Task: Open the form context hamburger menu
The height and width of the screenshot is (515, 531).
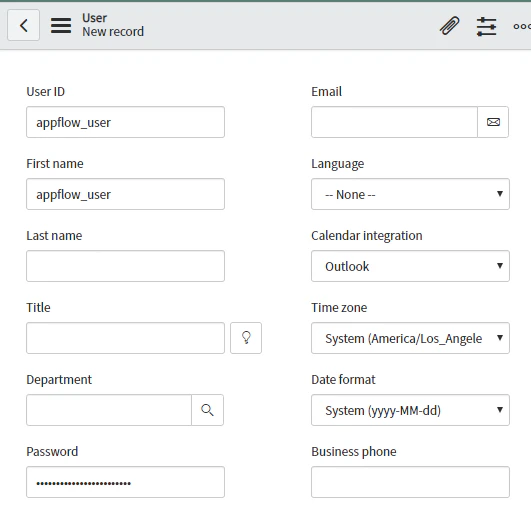Action: pos(61,25)
